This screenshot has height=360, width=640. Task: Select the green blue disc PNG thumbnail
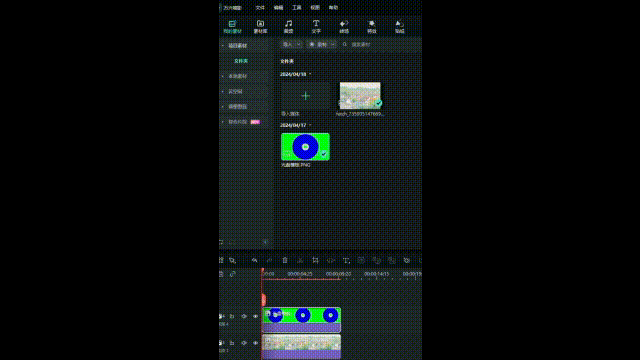305,147
